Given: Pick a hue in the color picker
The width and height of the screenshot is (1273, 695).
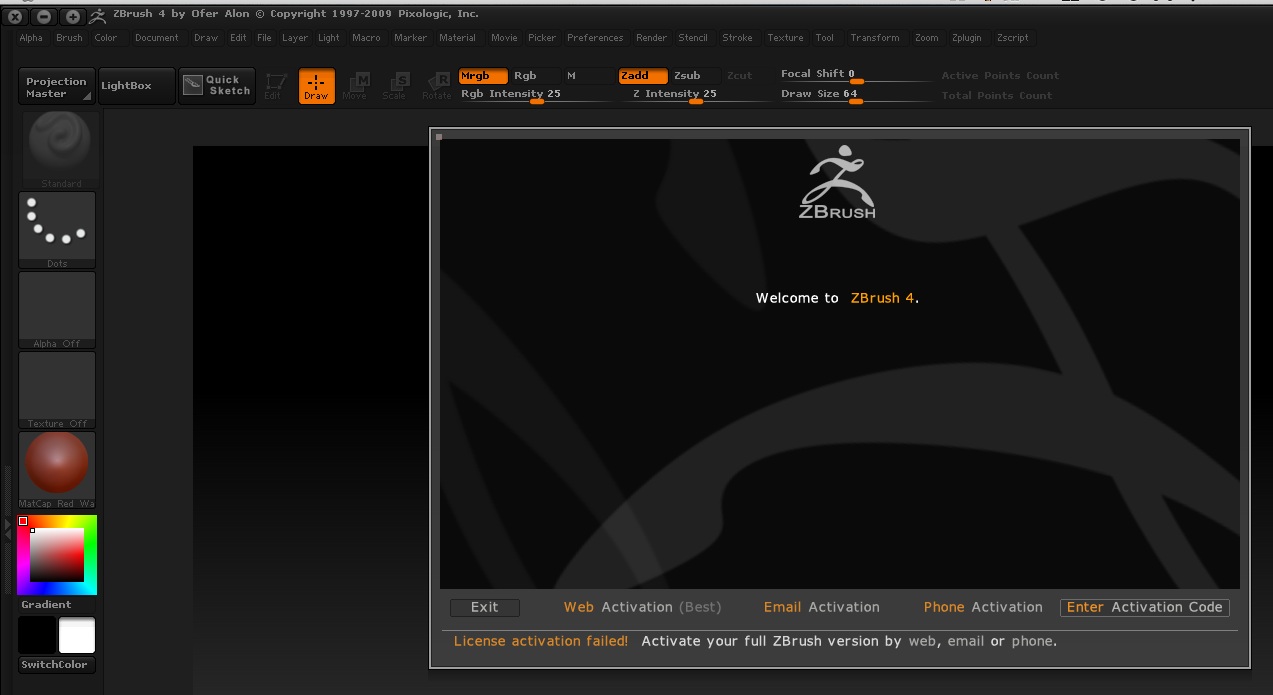Looking at the screenshot, I should point(57,555).
